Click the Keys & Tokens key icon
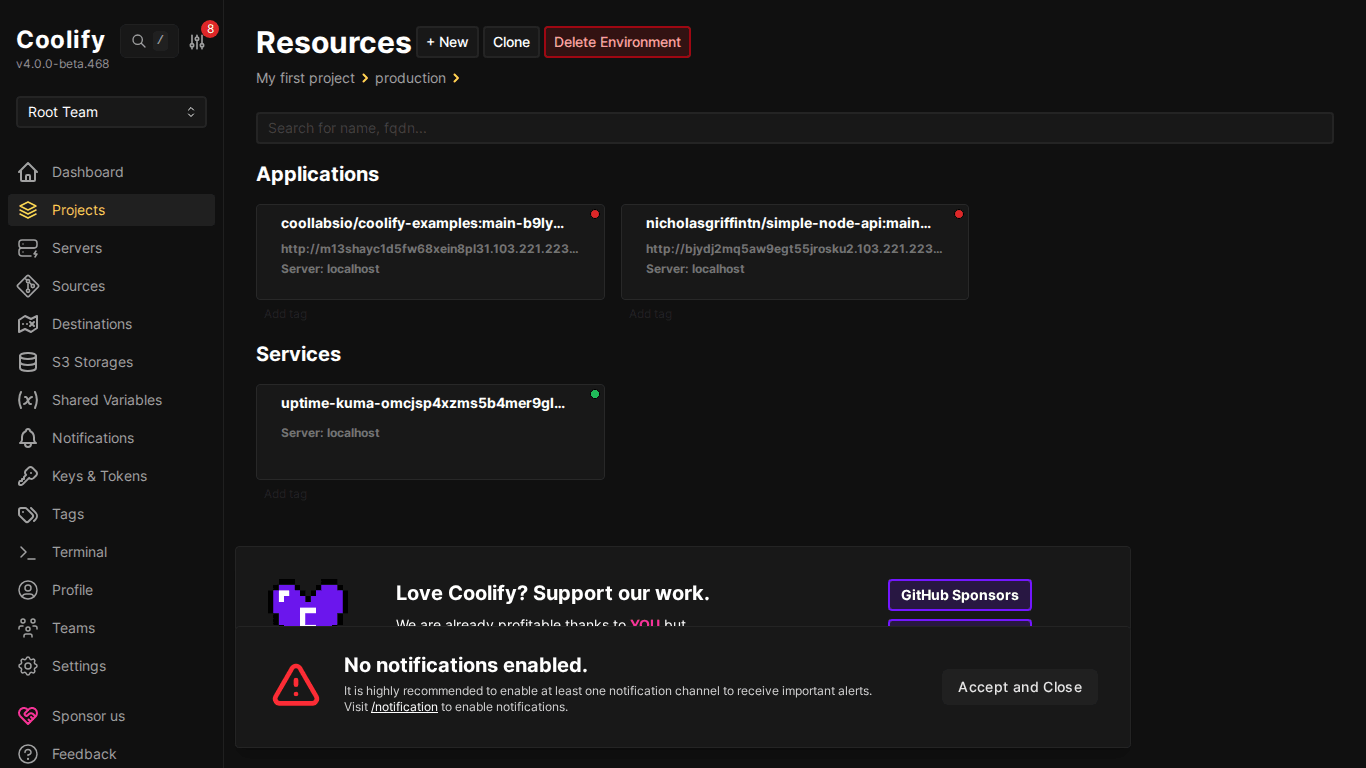The width and height of the screenshot is (1366, 768). (28, 476)
